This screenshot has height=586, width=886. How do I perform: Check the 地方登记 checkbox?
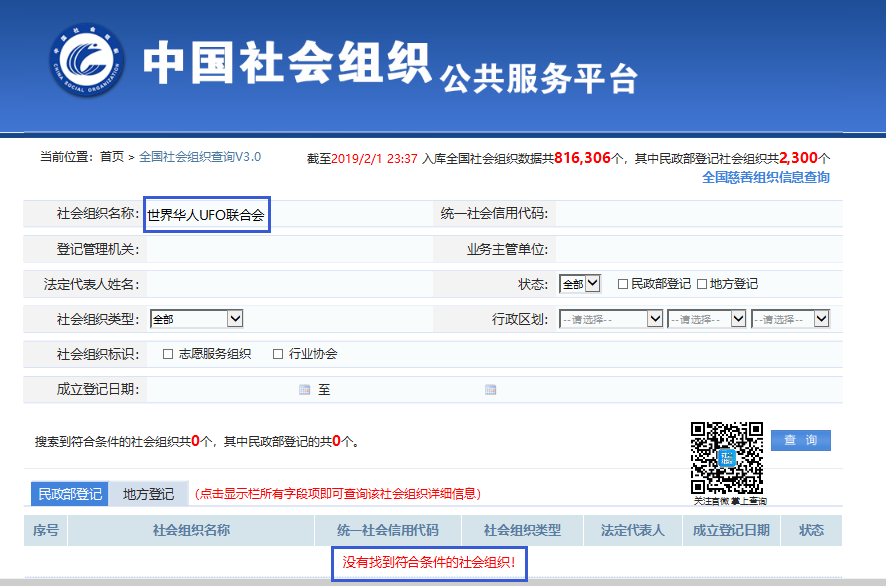tap(702, 284)
